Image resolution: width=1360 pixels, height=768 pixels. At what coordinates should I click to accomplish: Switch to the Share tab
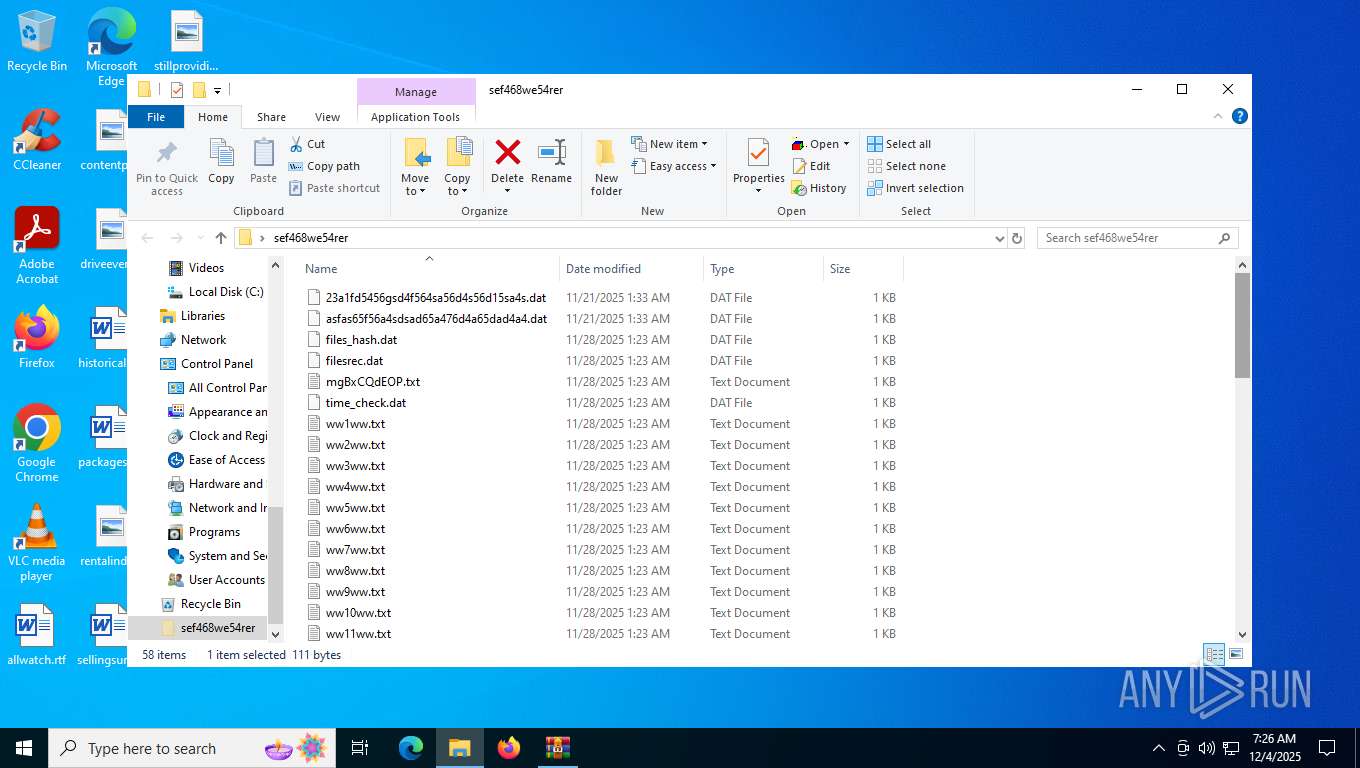coord(271,117)
